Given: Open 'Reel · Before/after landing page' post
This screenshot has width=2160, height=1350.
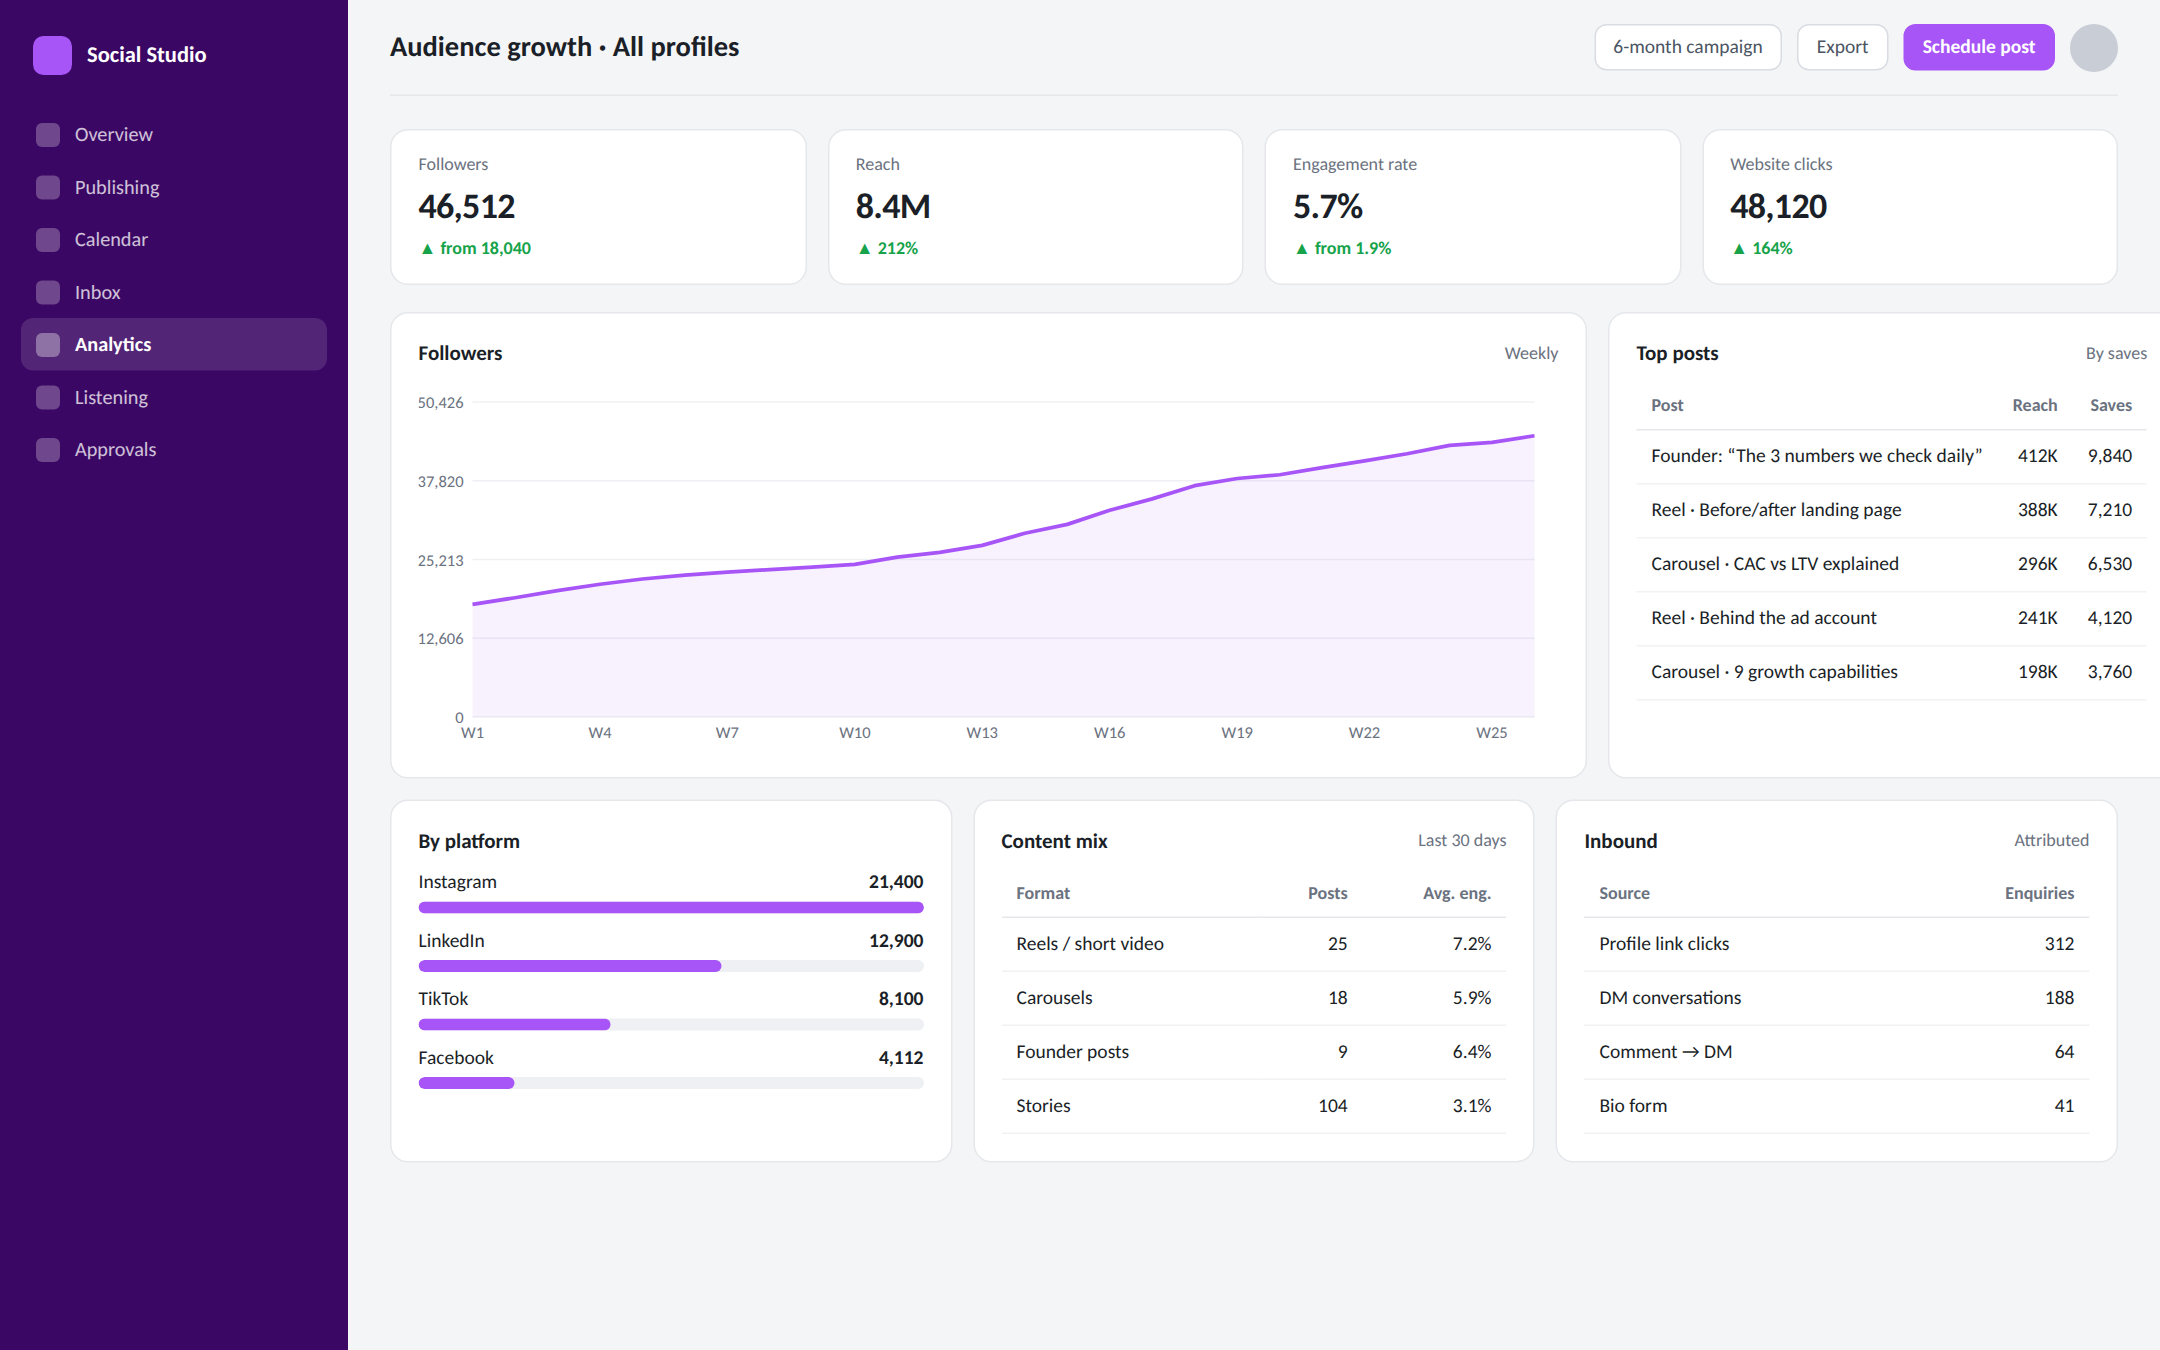Looking at the screenshot, I should coord(1891,510).
